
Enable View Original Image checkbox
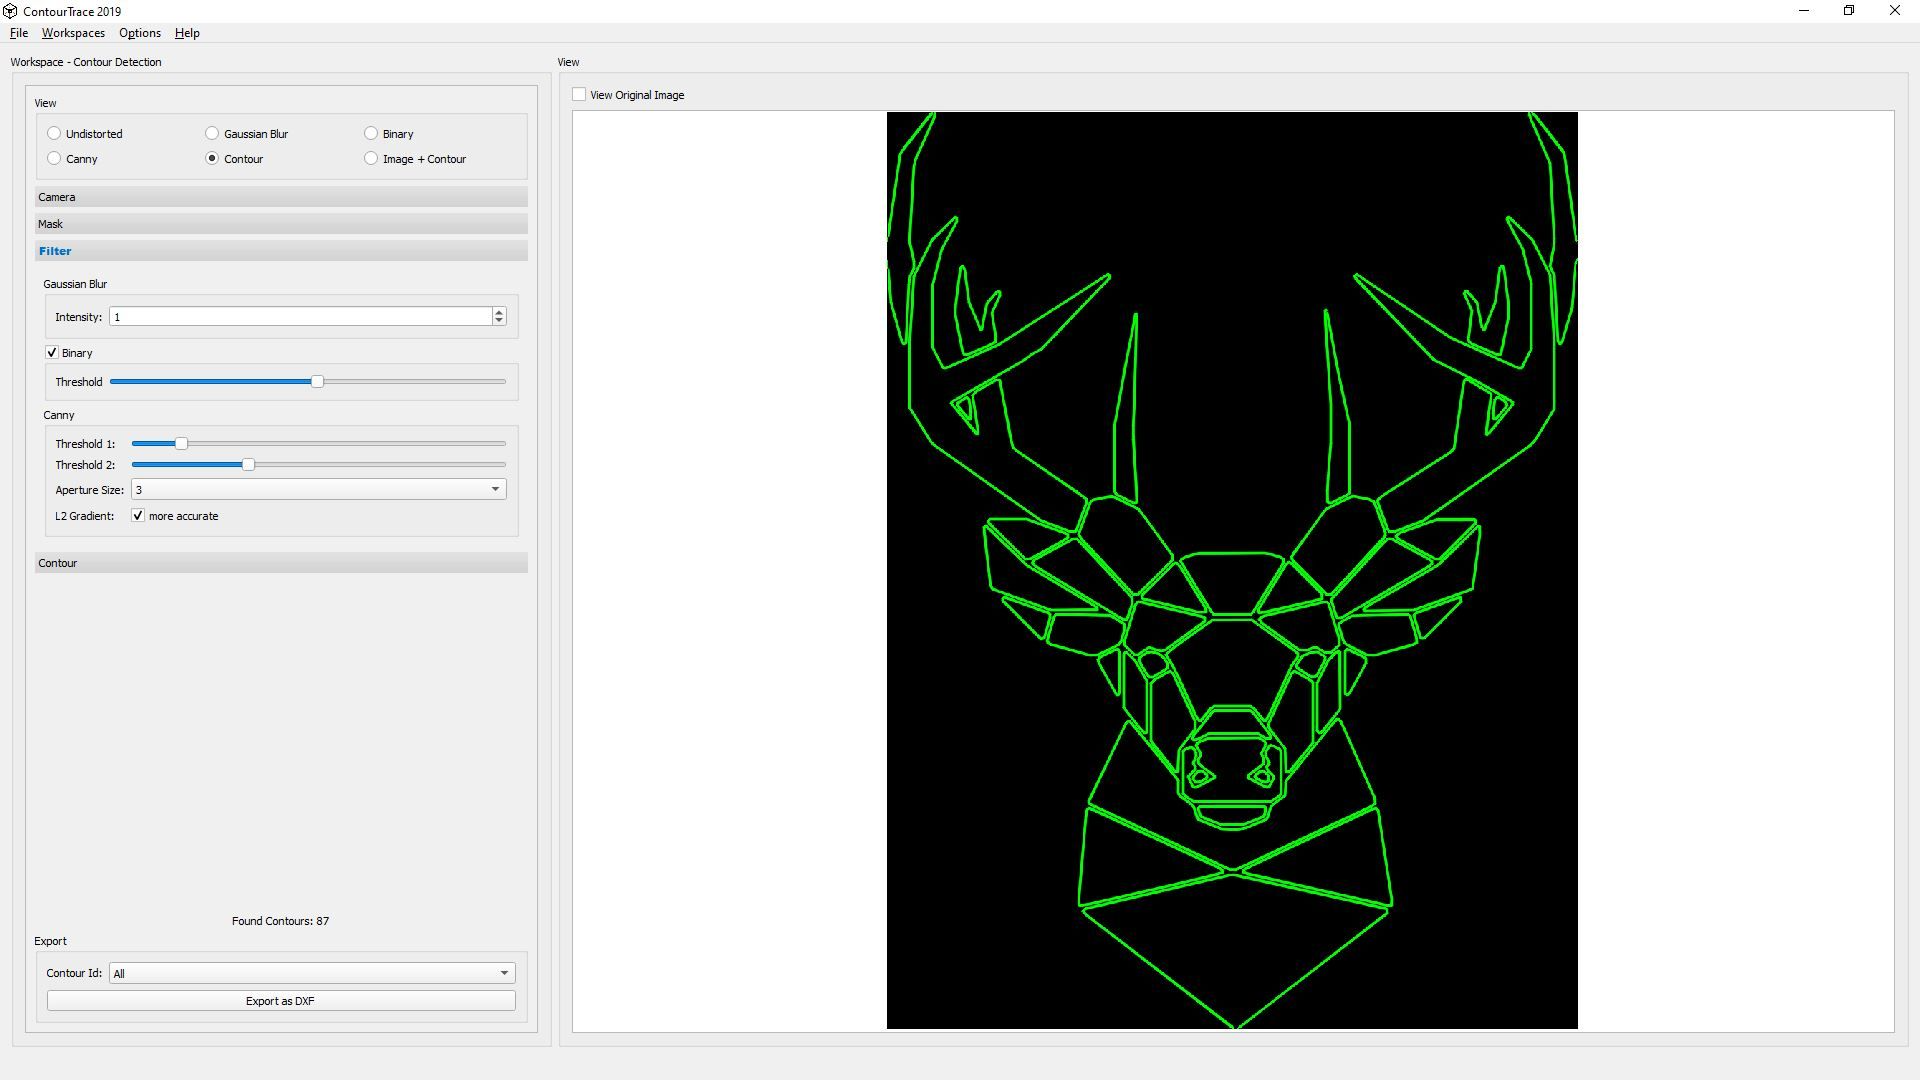pos(579,95)
